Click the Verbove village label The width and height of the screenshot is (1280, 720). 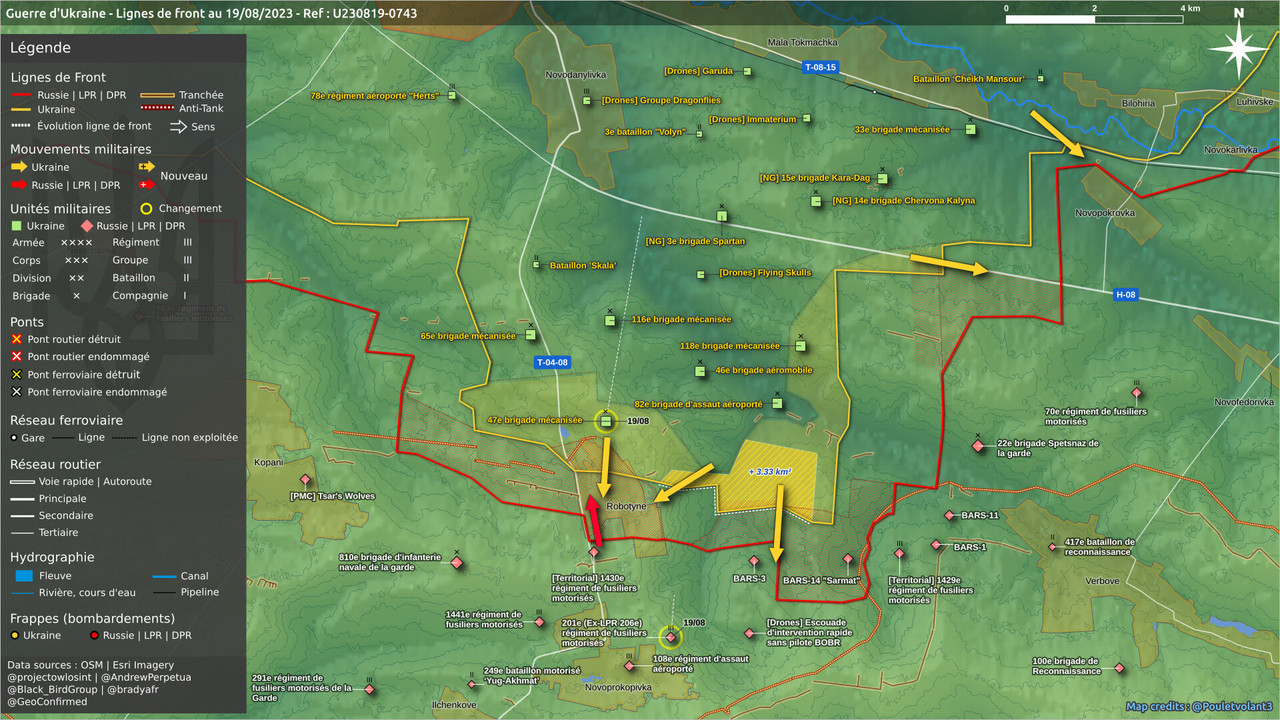point(1102,581)
